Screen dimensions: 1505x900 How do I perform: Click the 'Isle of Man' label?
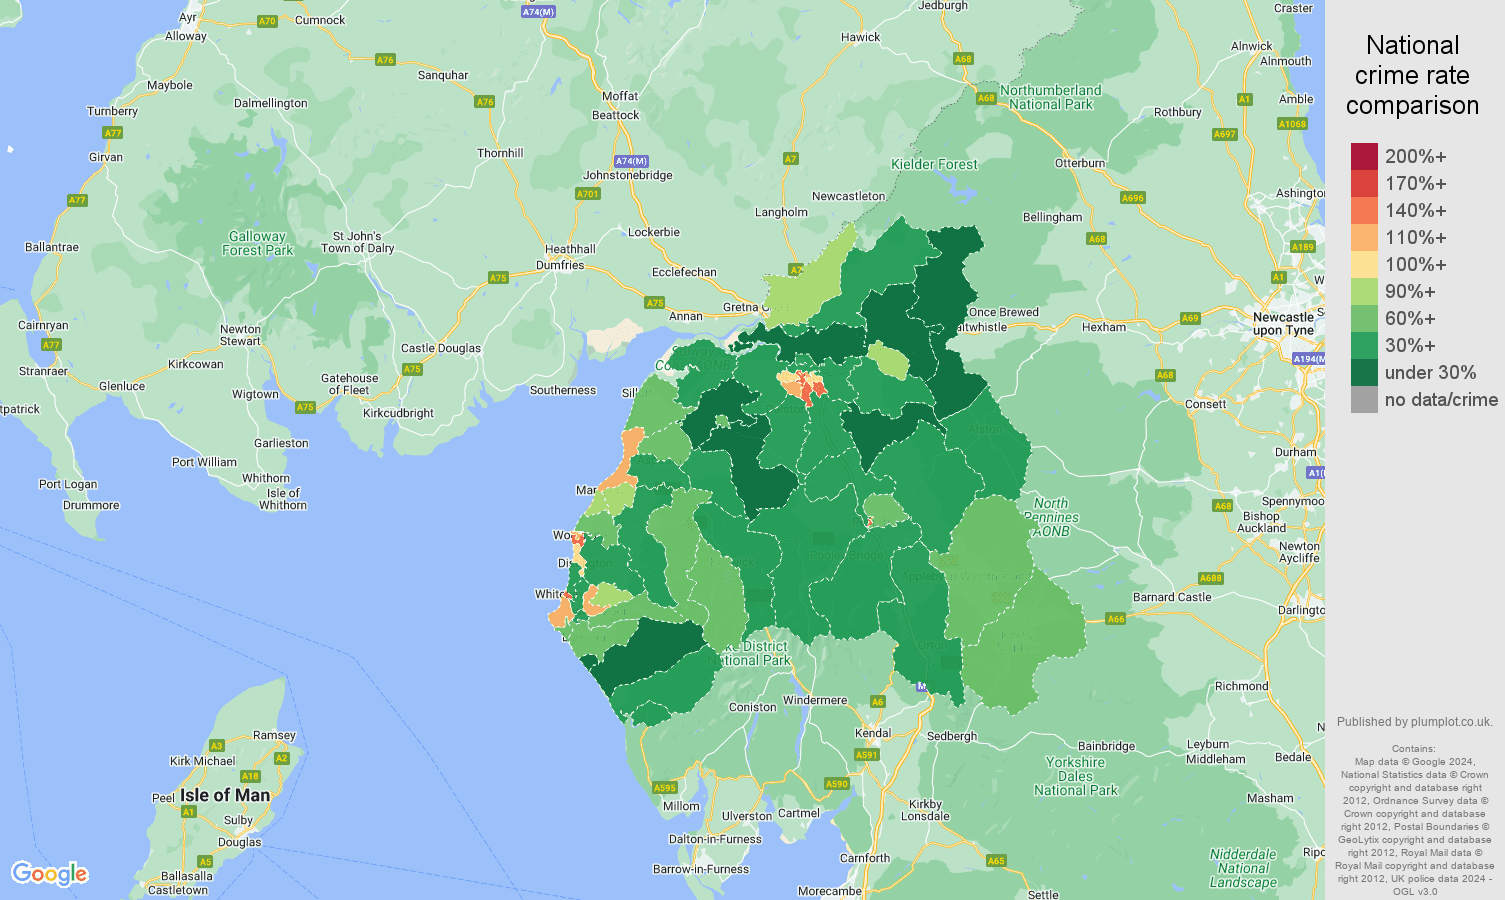coord(225,795)
